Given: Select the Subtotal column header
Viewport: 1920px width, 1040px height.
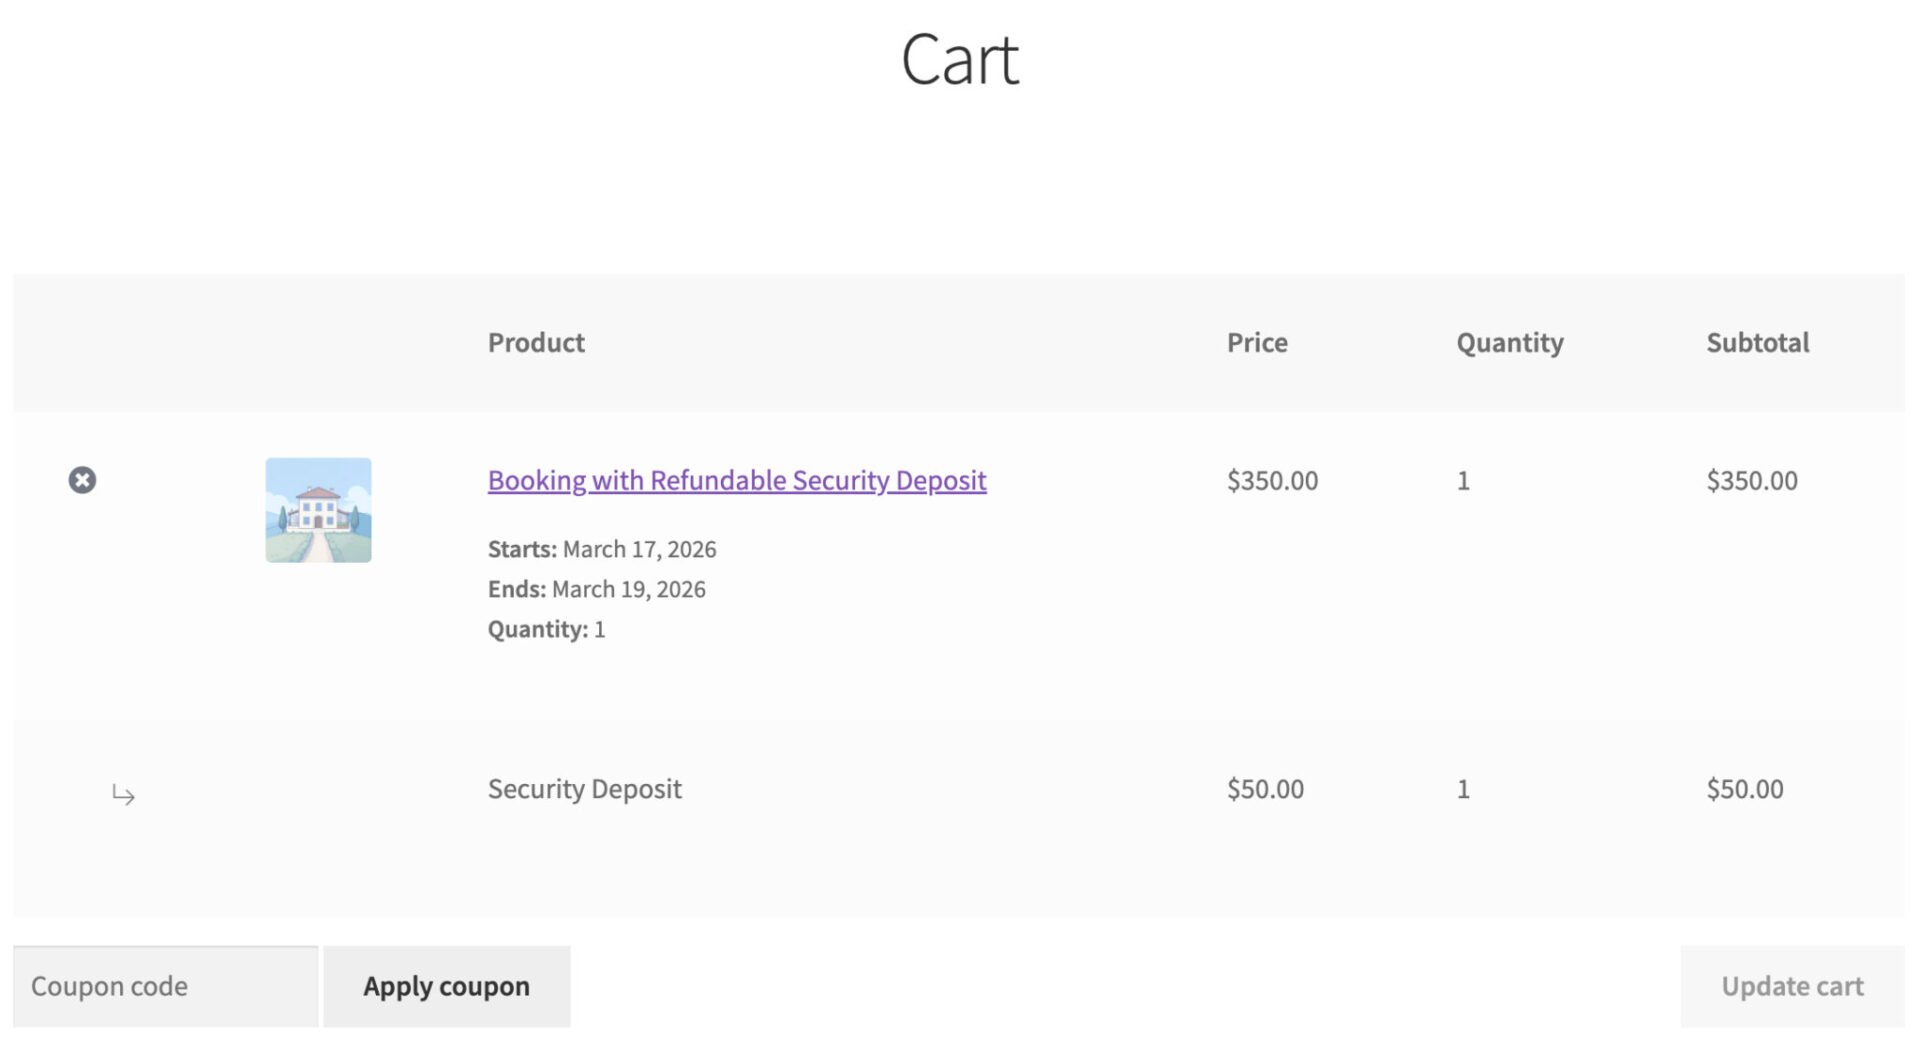Looking at the screenshot, I should 1757,342.
